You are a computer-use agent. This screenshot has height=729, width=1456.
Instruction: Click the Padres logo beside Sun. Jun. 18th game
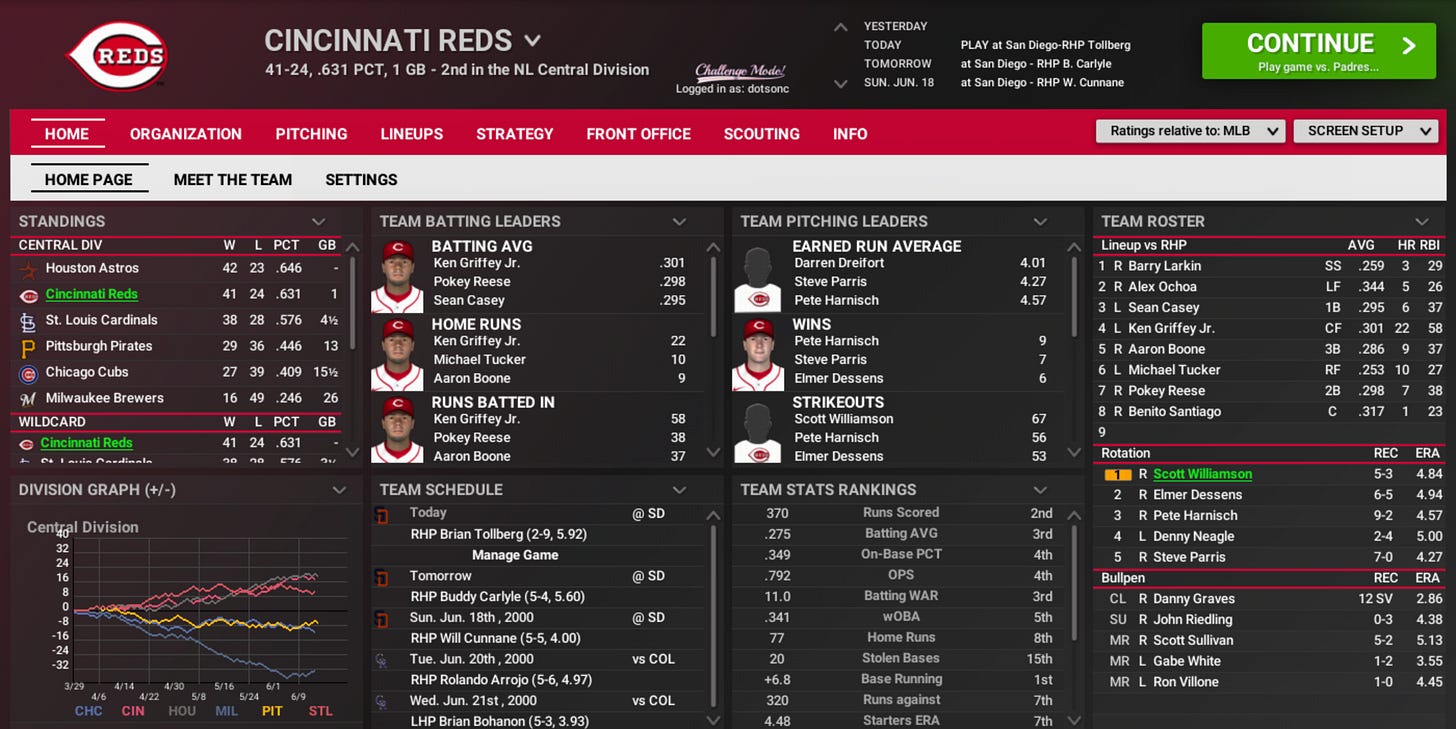(381, 619)
